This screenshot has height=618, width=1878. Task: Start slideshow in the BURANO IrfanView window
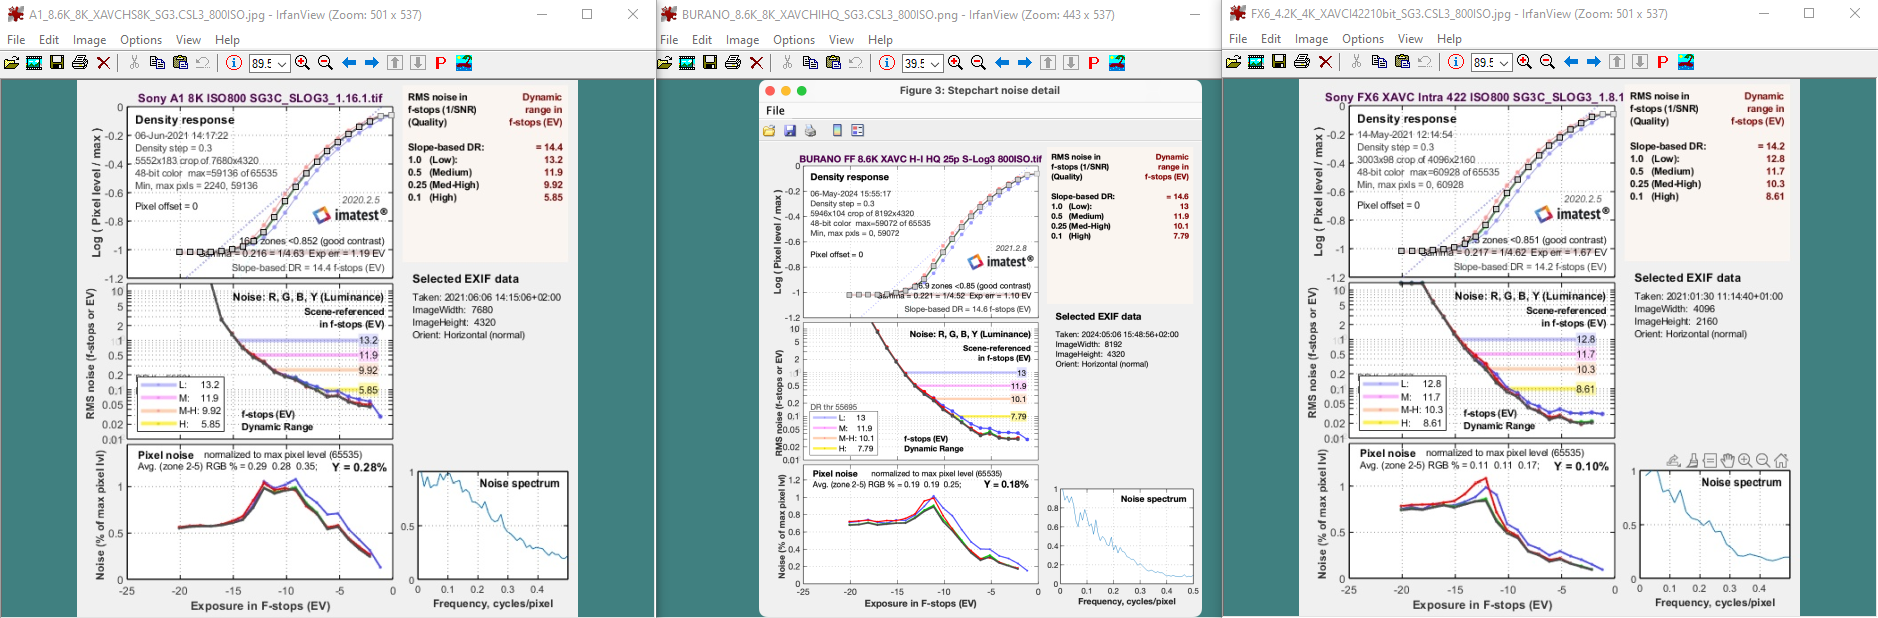[687, 63]
